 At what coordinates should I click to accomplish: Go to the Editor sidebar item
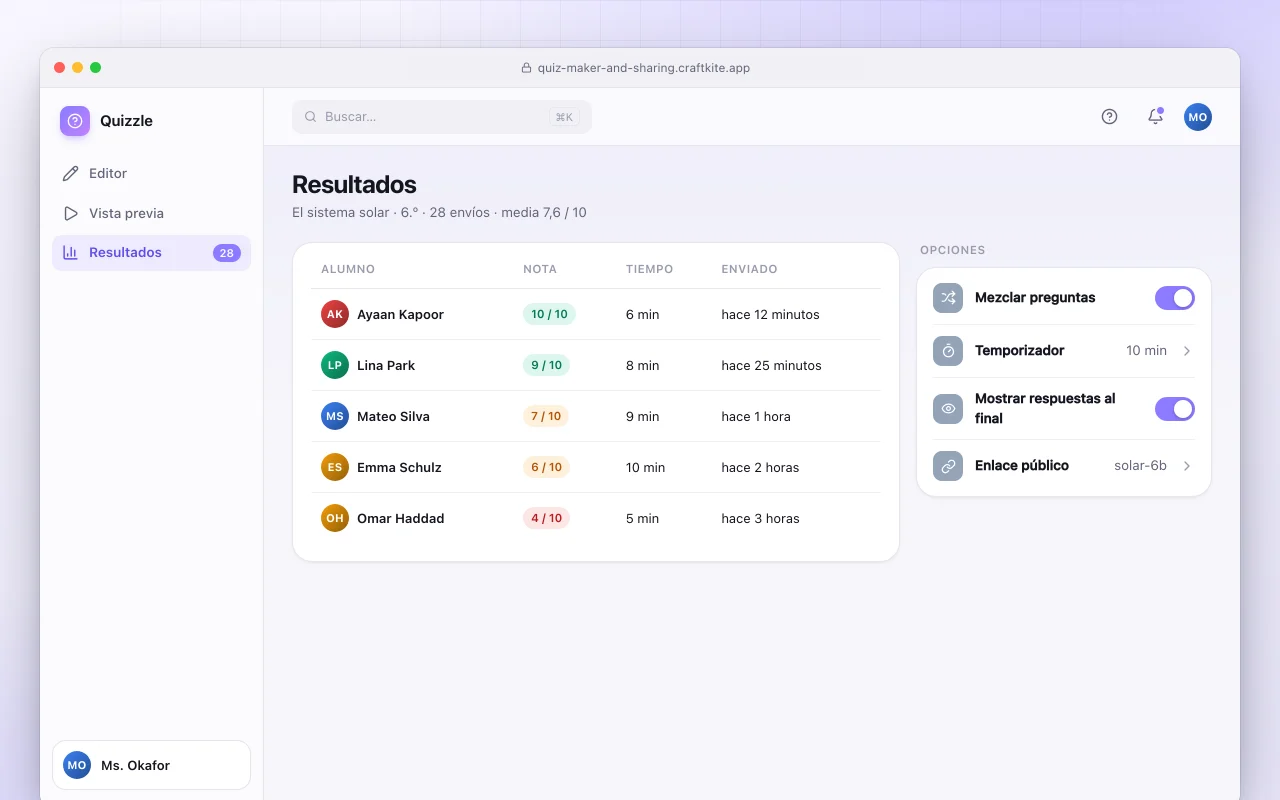[151, 173]
